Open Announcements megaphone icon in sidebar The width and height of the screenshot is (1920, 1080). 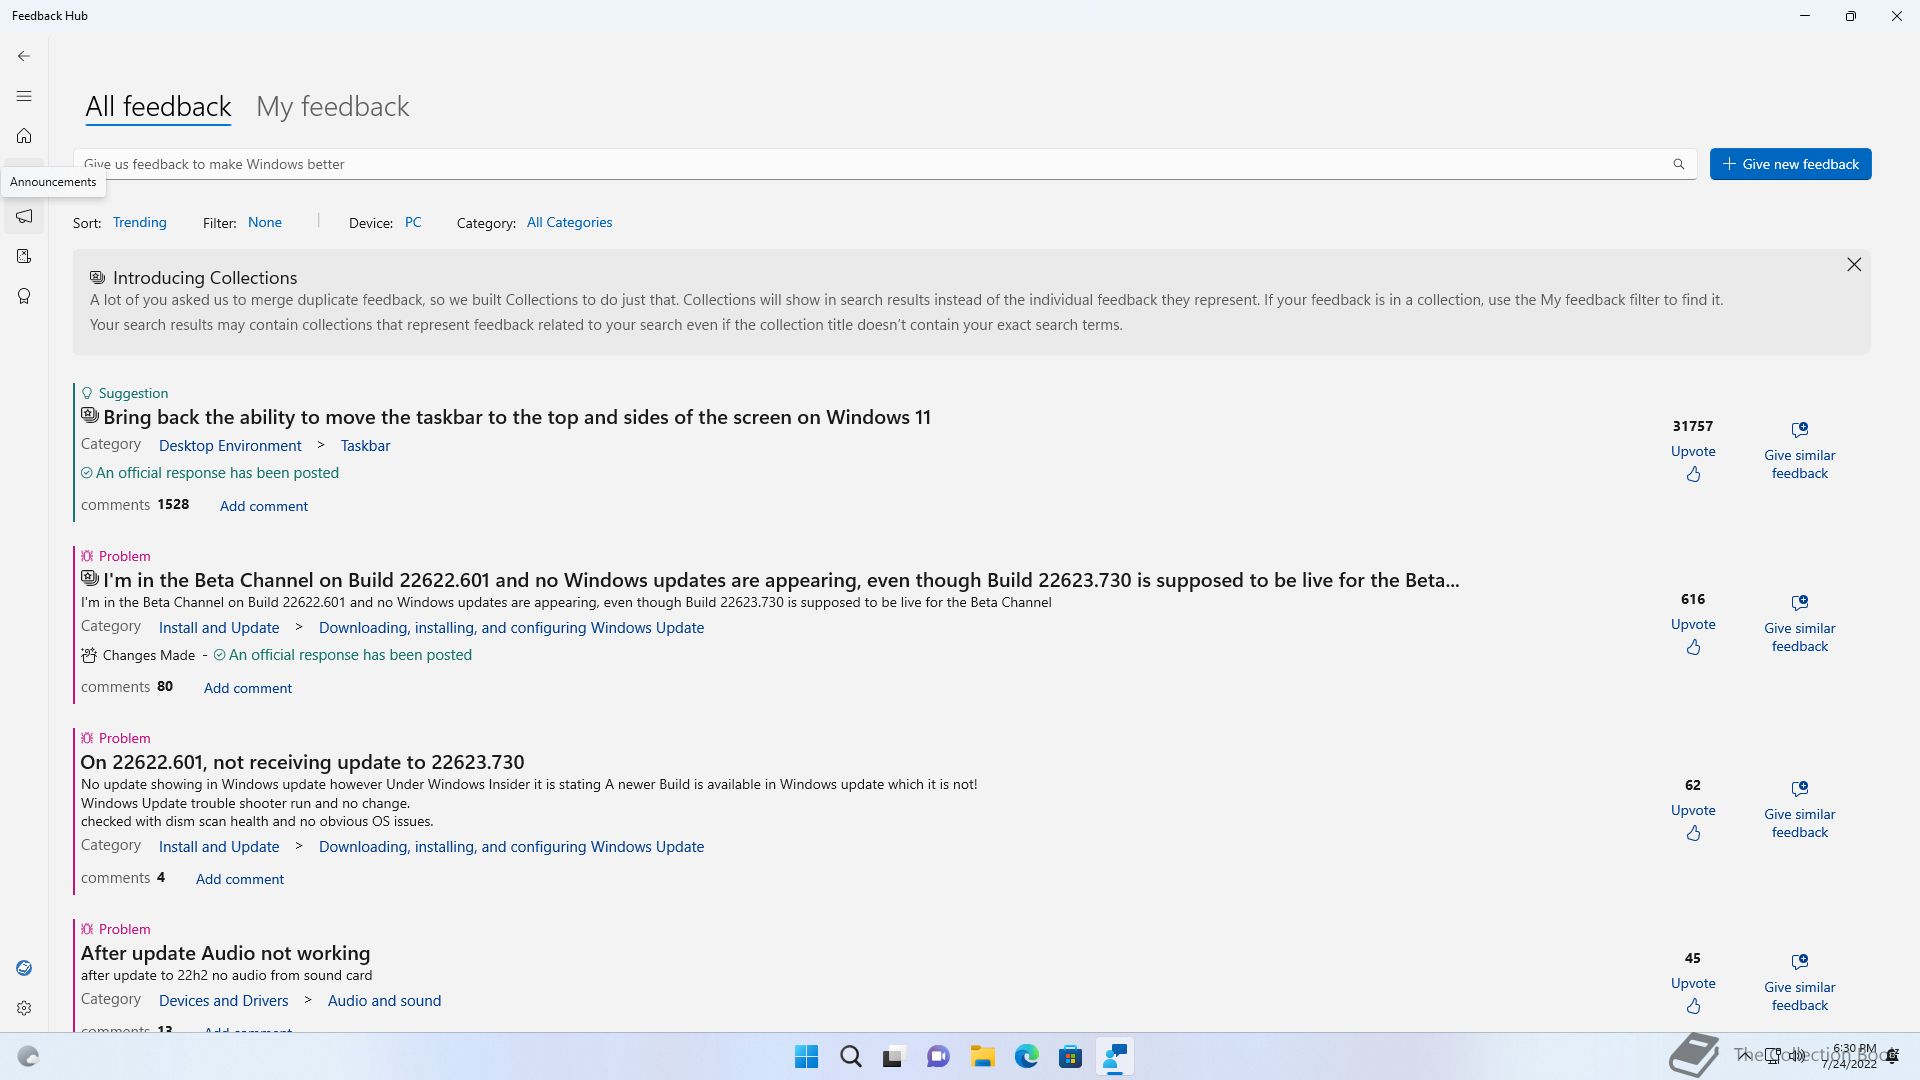[24, 216]
